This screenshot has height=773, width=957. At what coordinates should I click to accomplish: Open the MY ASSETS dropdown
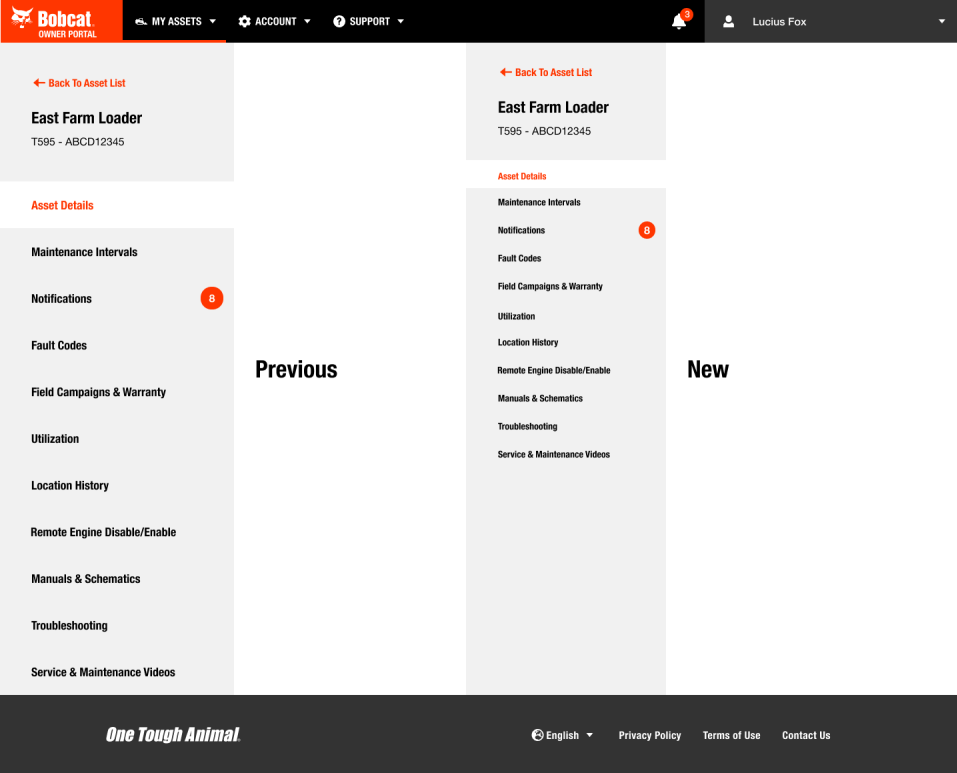tap(175, 20)
